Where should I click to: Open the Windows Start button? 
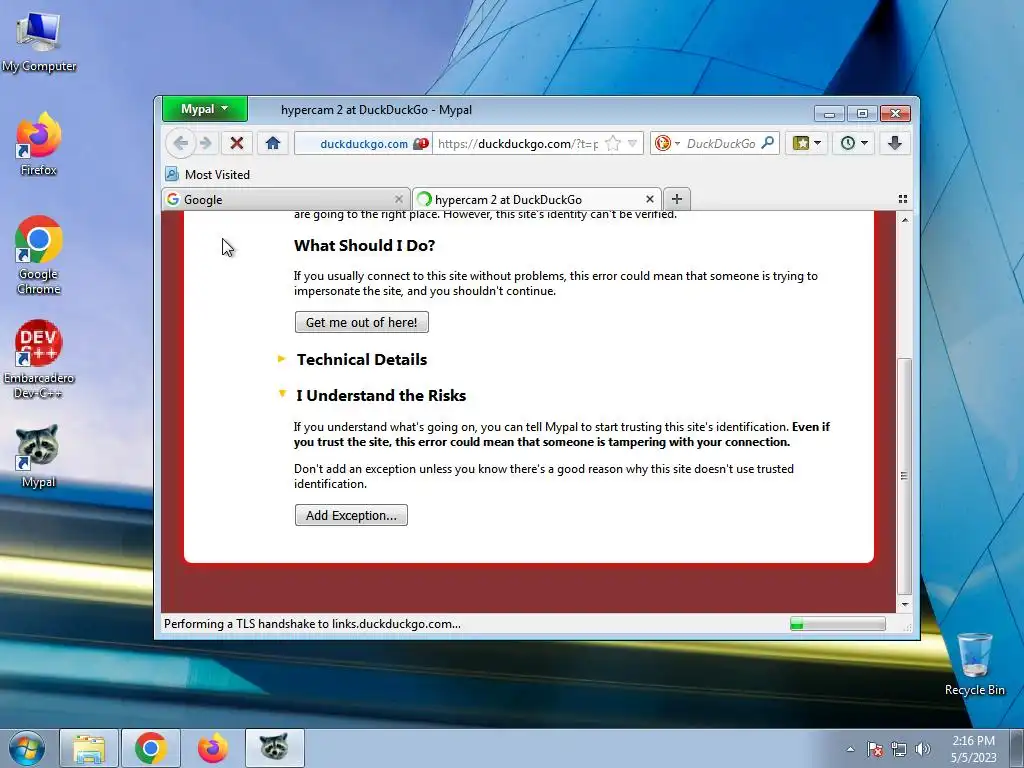click(x=27, y=748)
